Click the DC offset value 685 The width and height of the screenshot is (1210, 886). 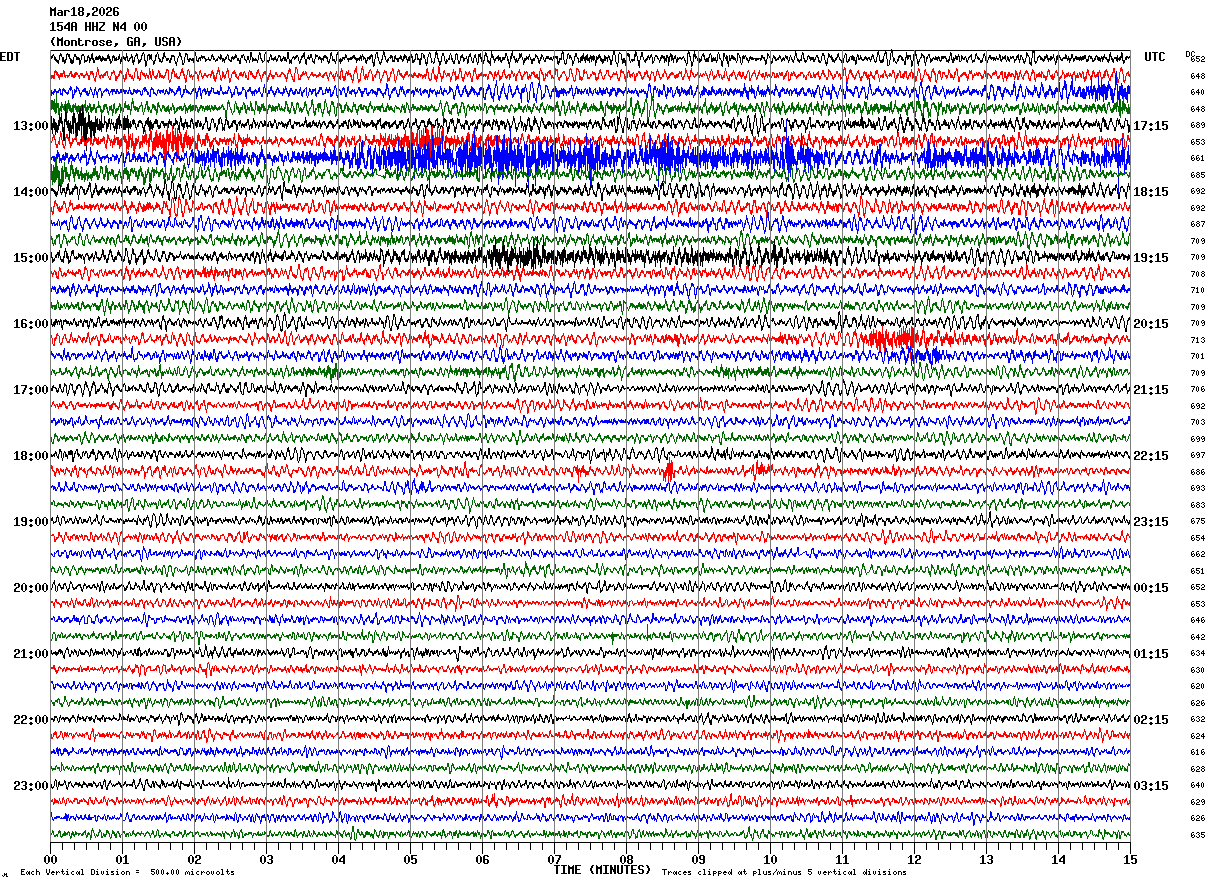click(1197, 175)
